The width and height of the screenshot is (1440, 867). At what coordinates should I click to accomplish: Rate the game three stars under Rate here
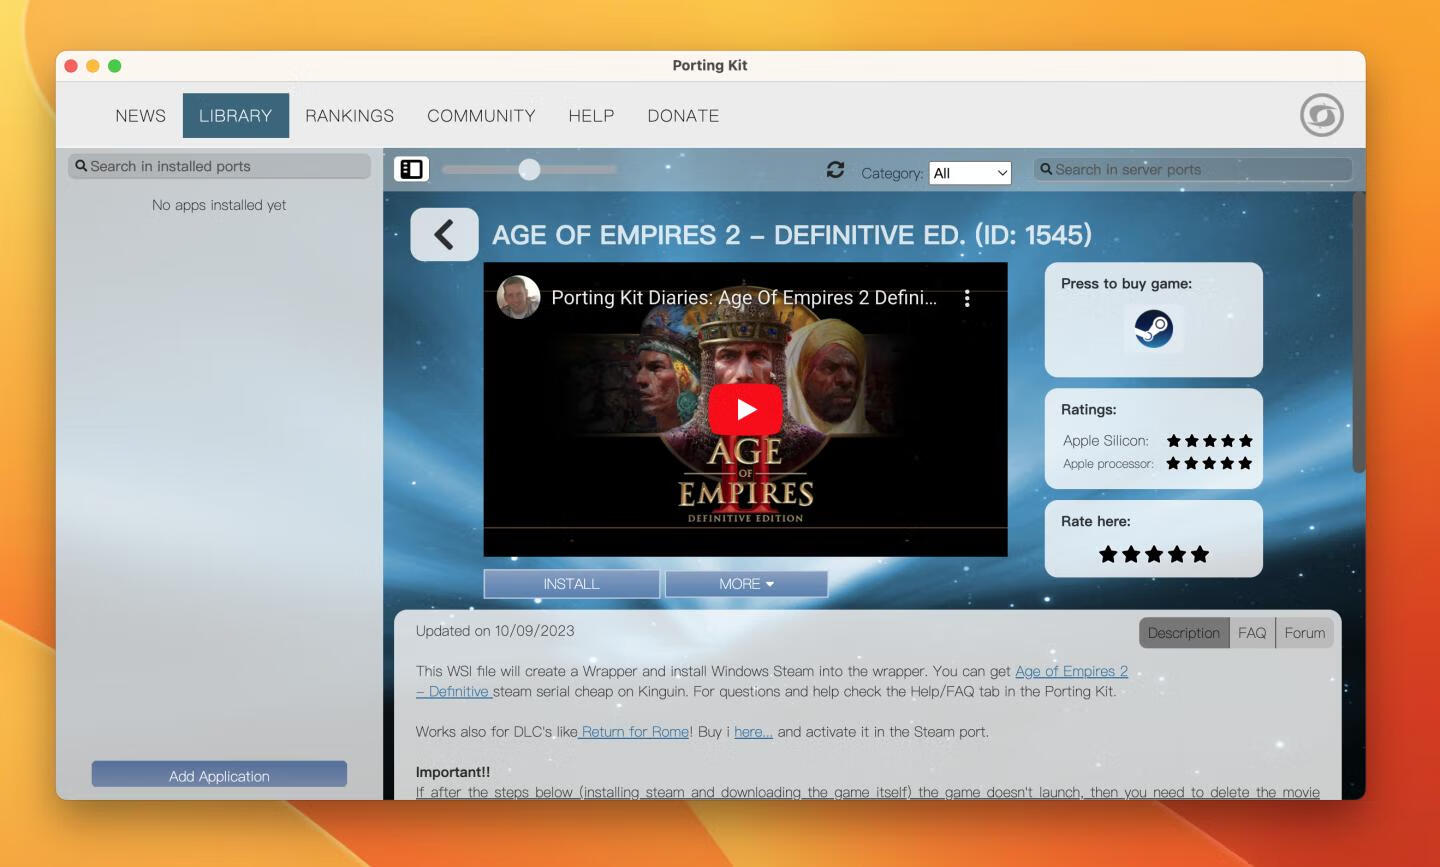(x=1154, y=554)
